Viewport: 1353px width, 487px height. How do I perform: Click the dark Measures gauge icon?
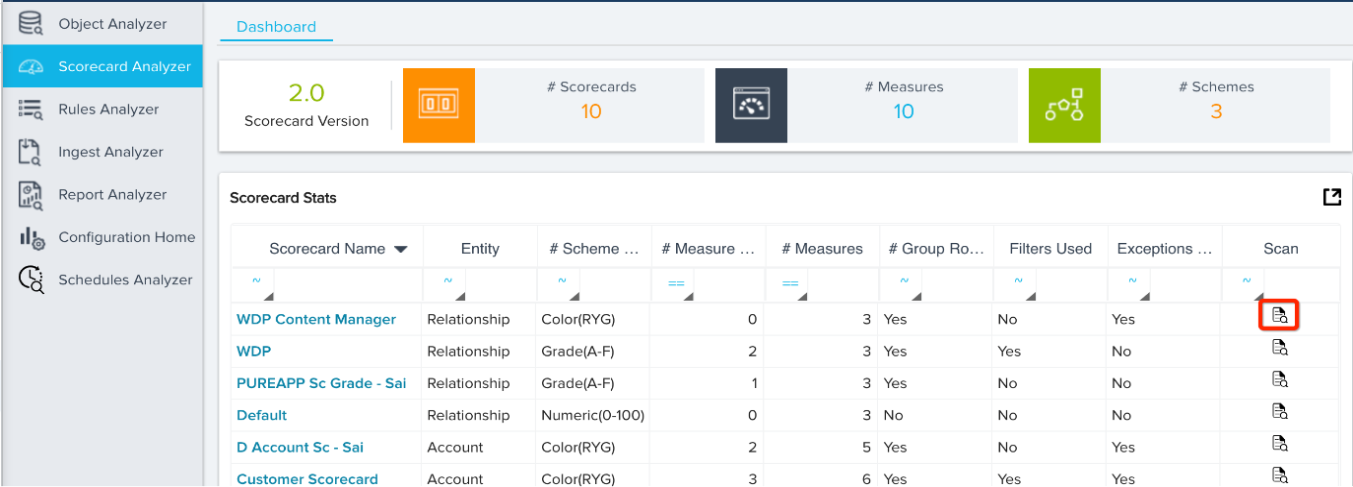click(751, 105)
